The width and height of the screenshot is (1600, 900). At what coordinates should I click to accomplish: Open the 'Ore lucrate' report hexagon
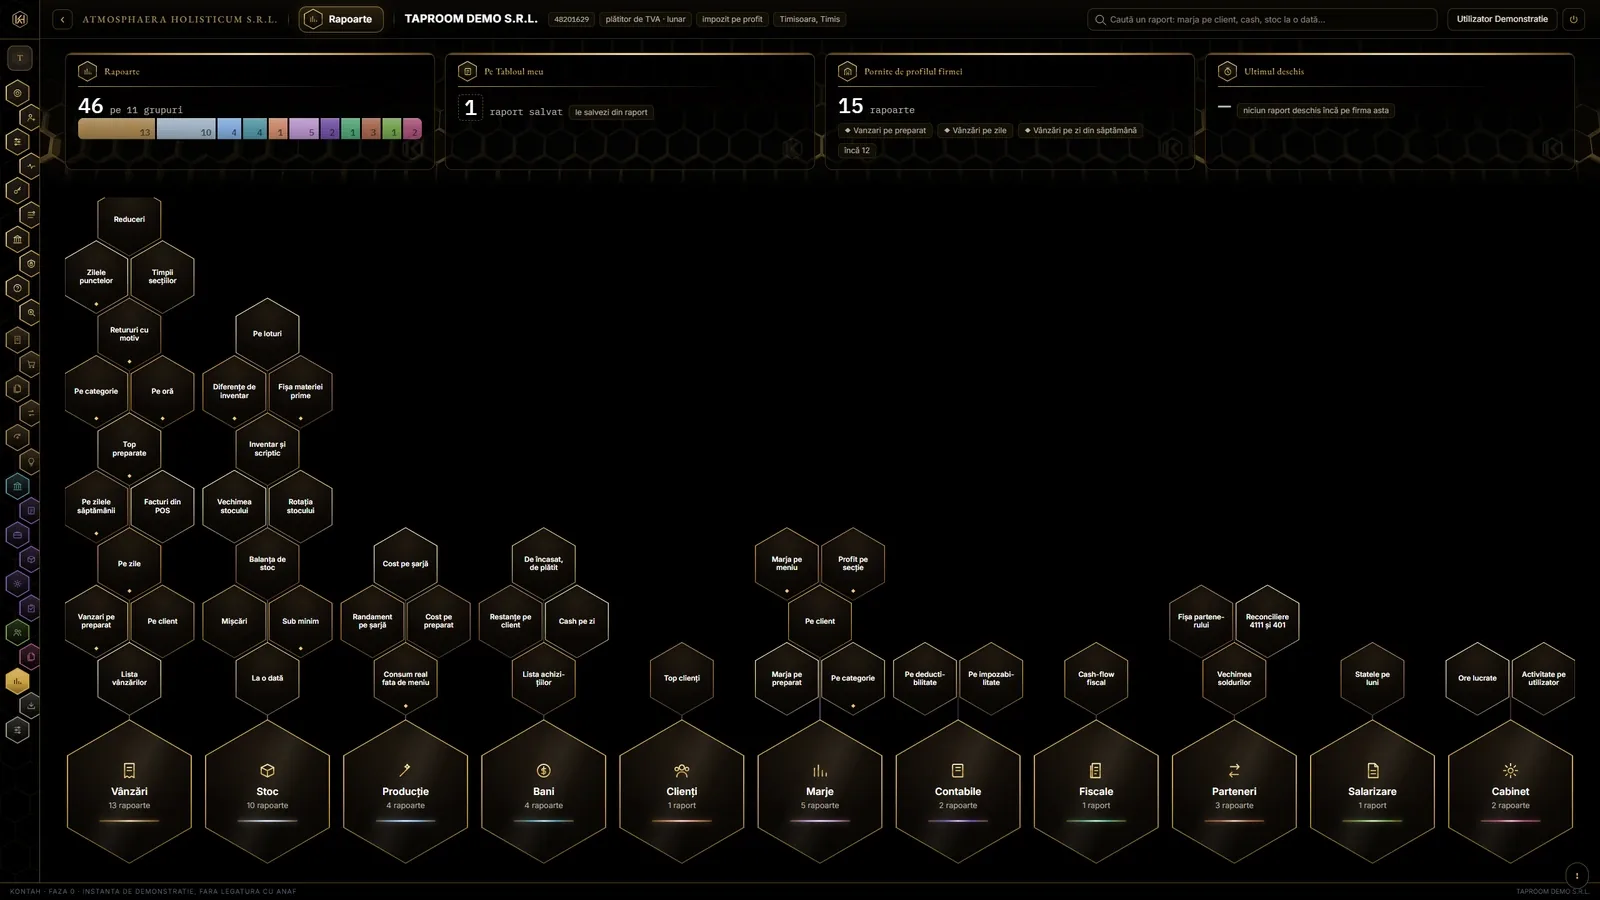[x=1477, y=678]
